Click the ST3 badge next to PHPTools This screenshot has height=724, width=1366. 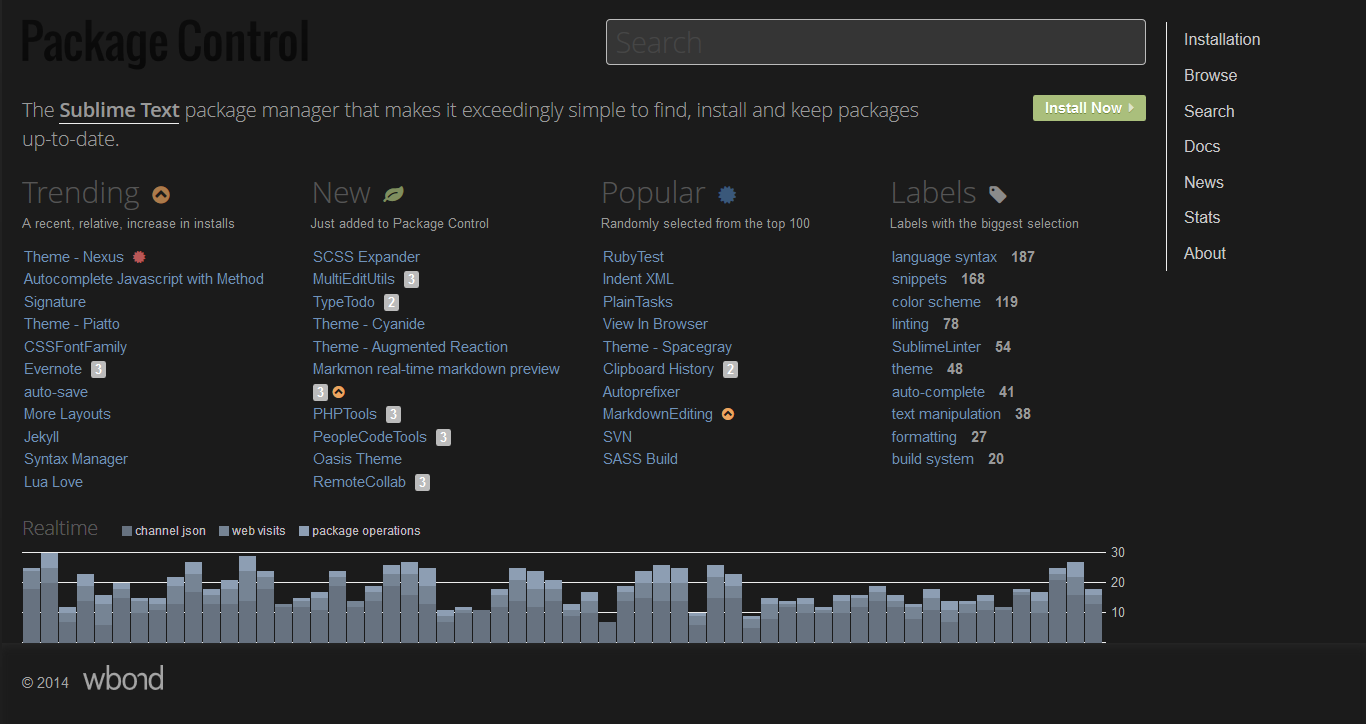(394, 414)
